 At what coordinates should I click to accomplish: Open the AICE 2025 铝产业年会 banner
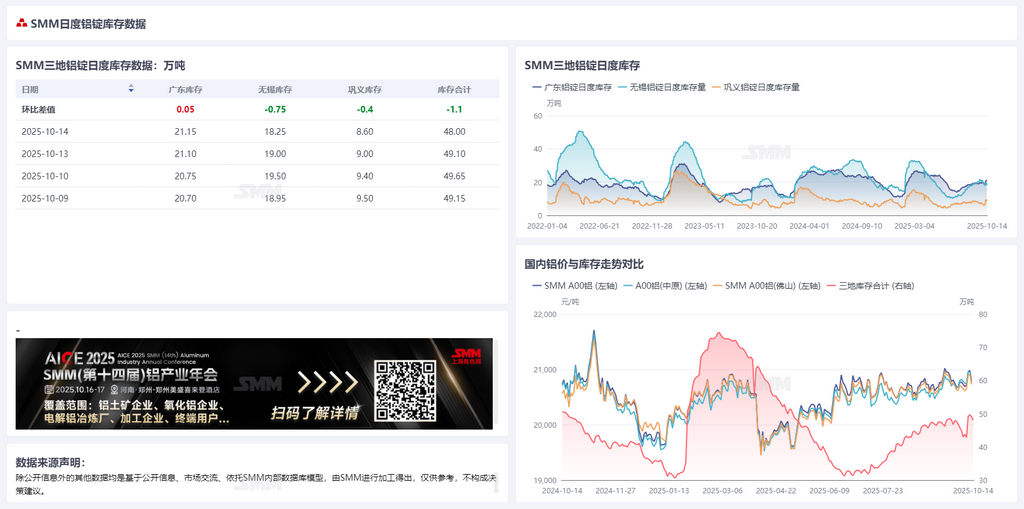(254, 384)
